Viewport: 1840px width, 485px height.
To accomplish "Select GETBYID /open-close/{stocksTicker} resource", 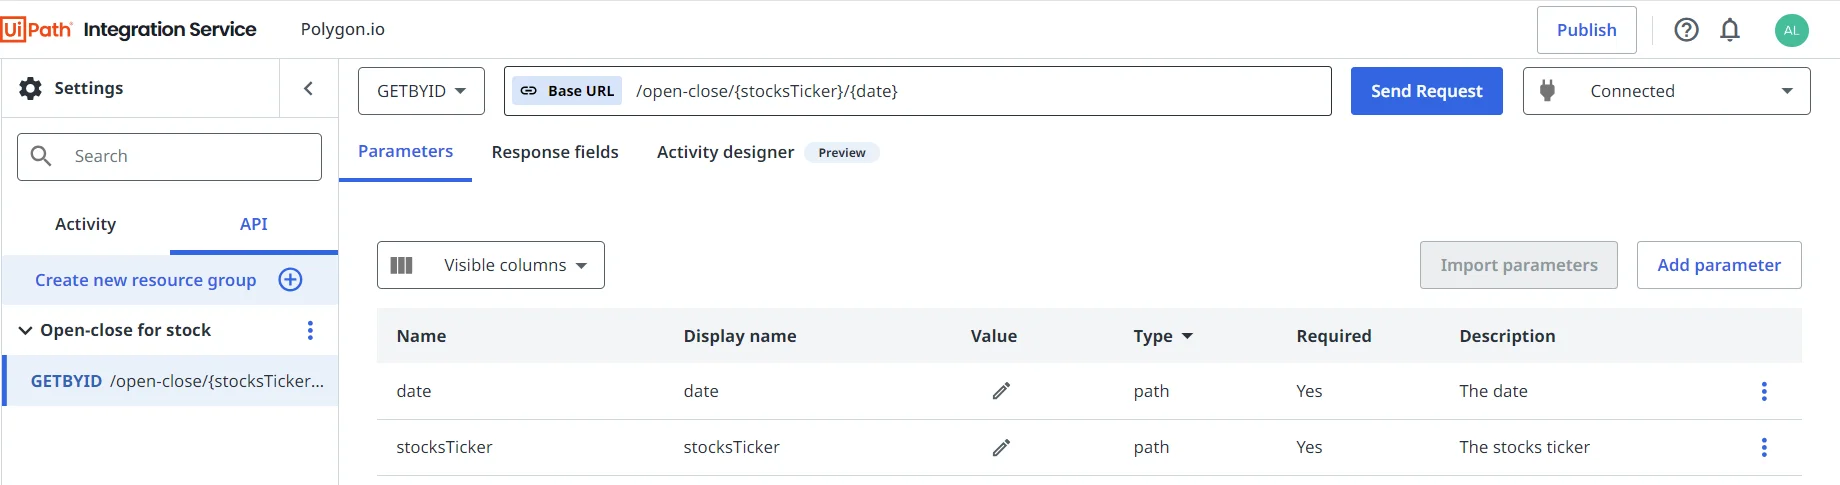I will 171,381.
